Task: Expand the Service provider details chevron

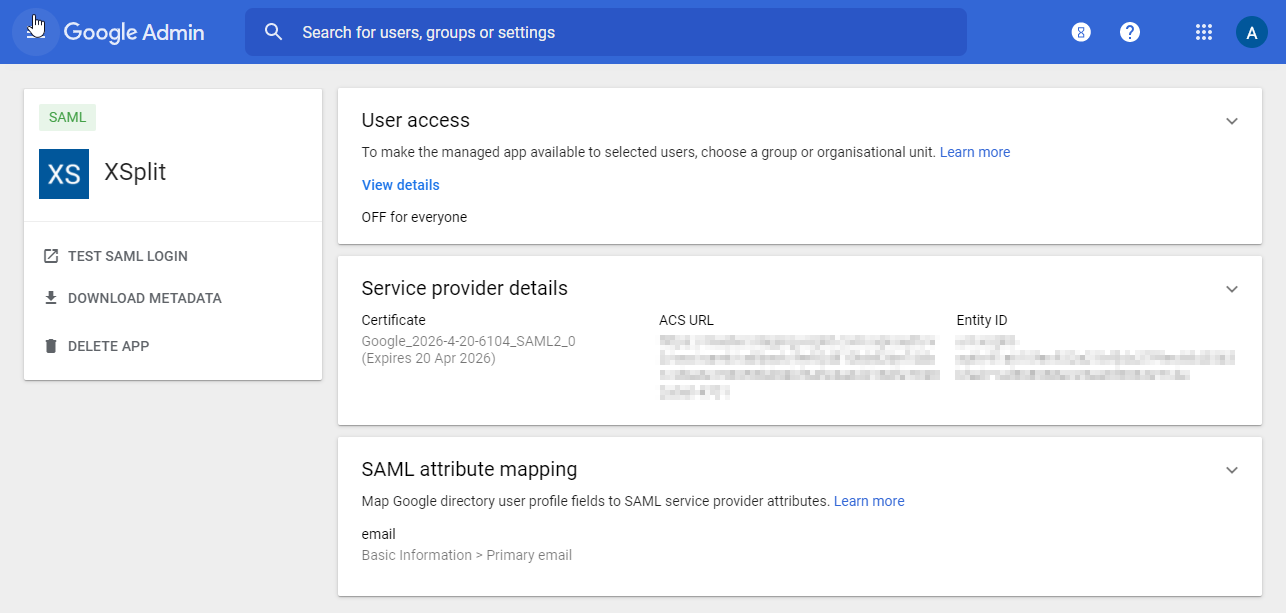Action: [1232, 289]
